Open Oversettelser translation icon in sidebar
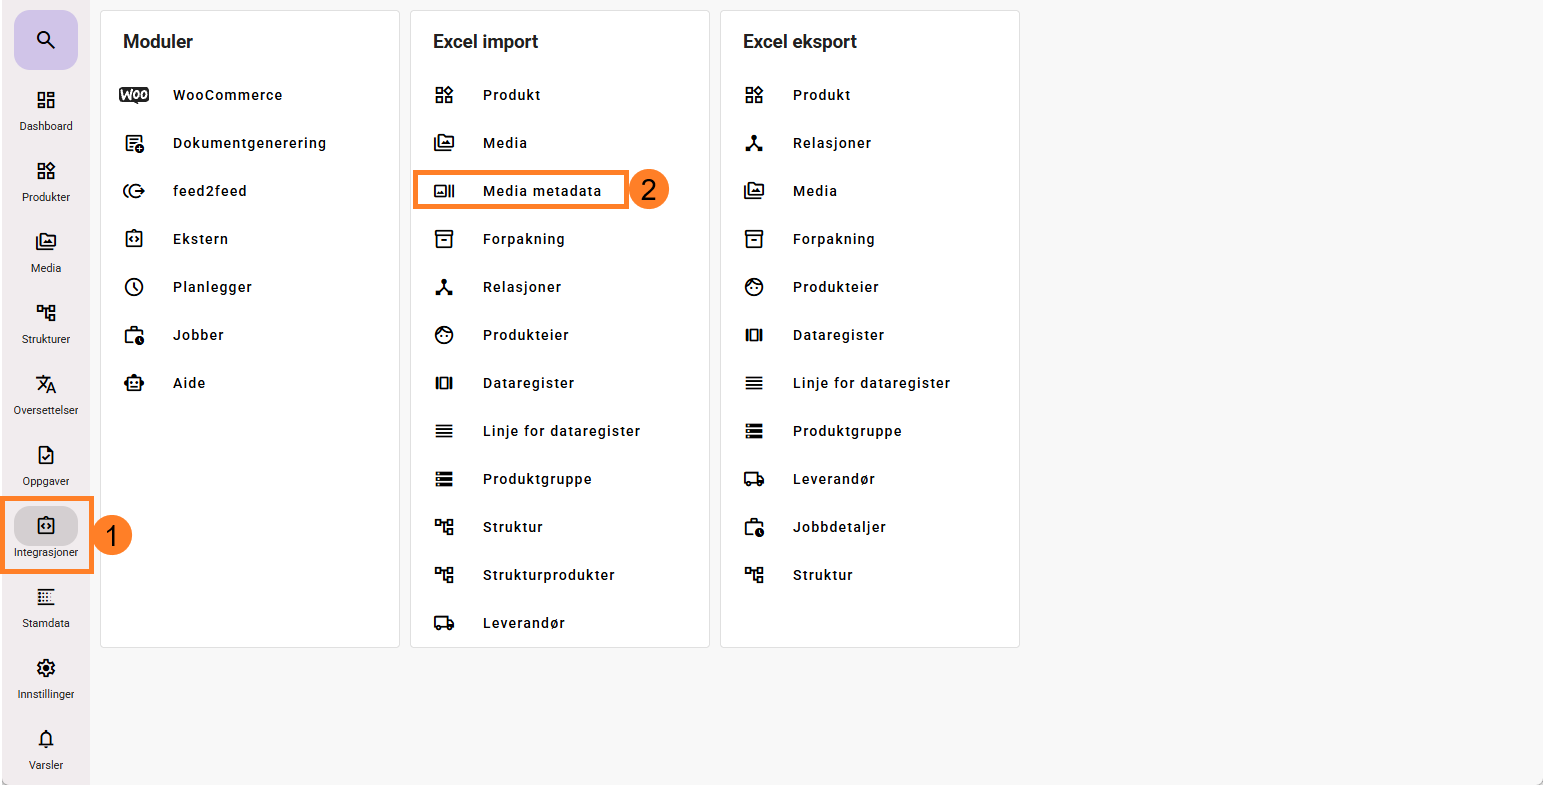Image resolution: width=1543 pixels, height=785 pixels. (x=46, y=385)
